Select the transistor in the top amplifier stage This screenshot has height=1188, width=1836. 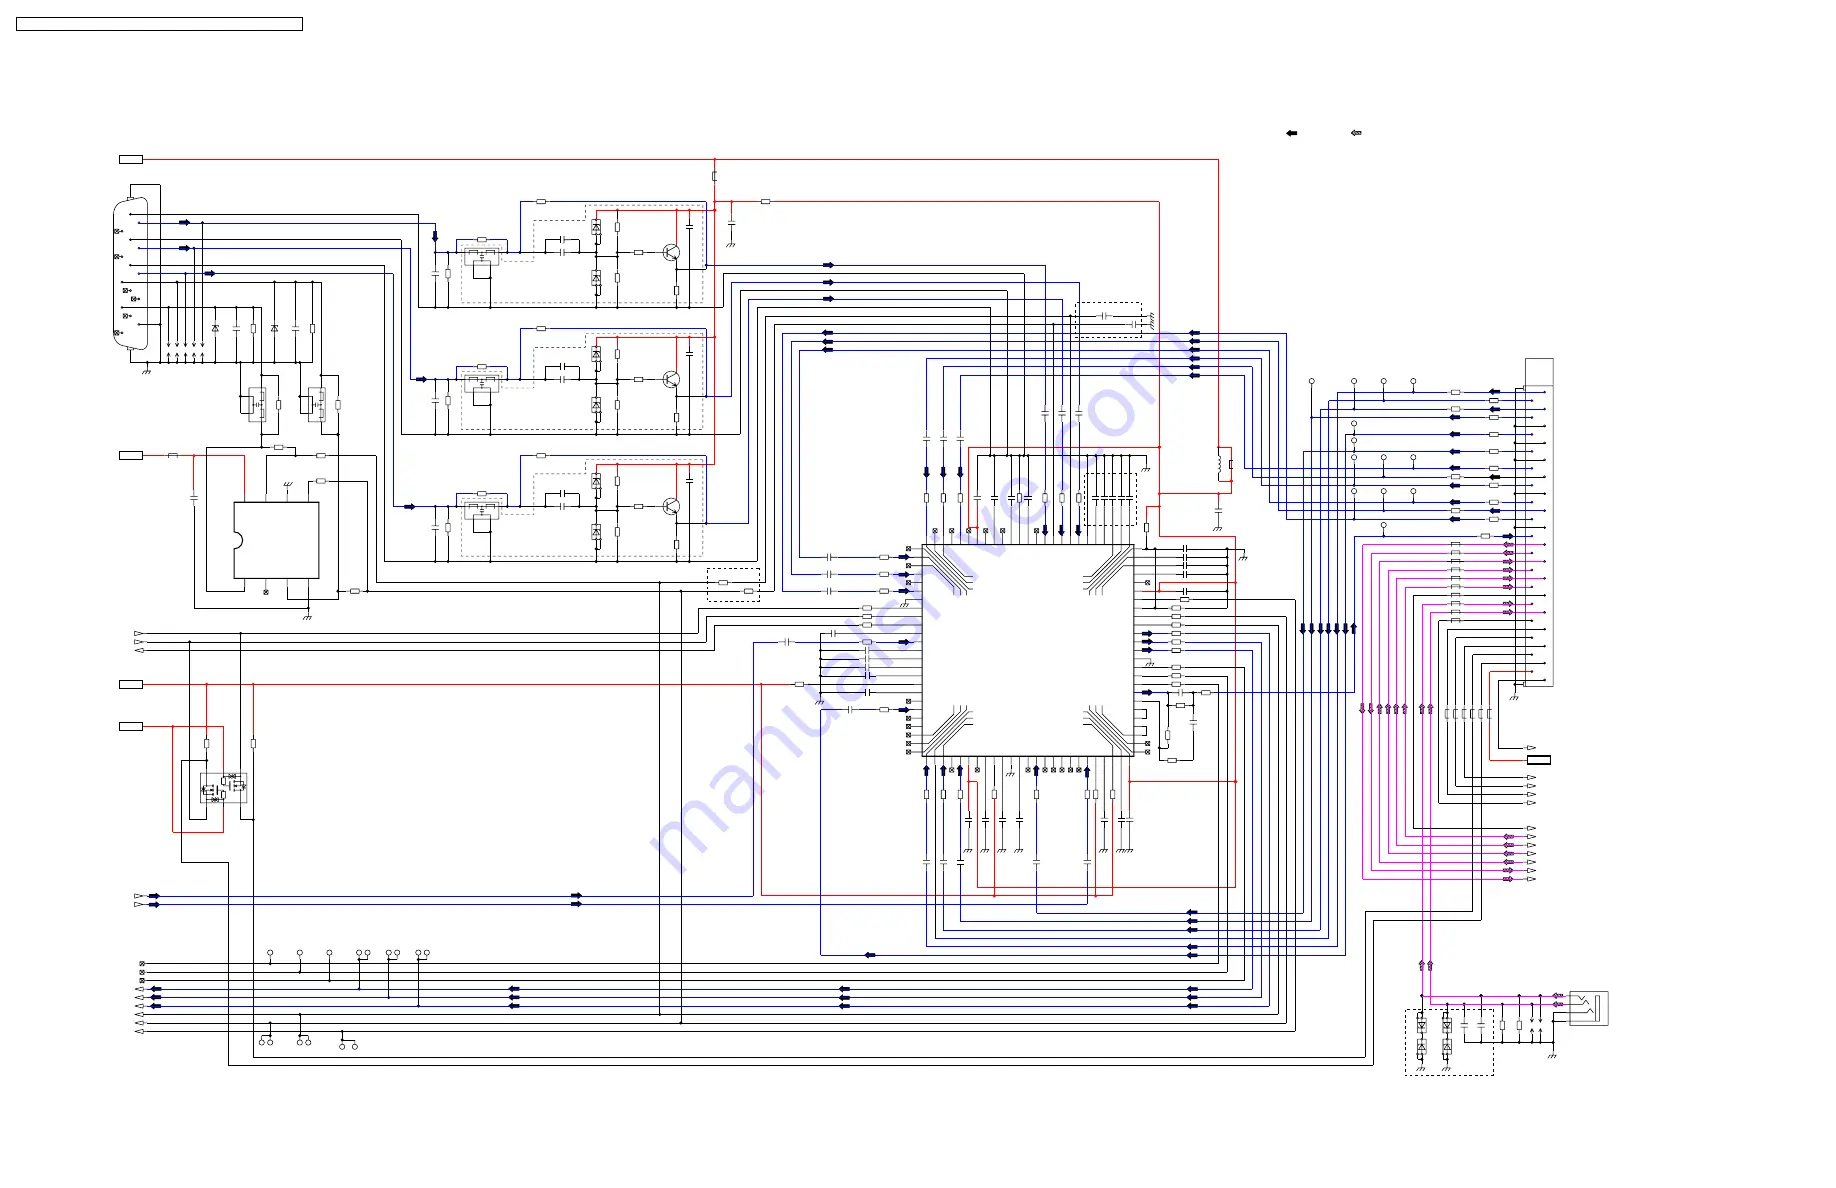tap(672, 253)
